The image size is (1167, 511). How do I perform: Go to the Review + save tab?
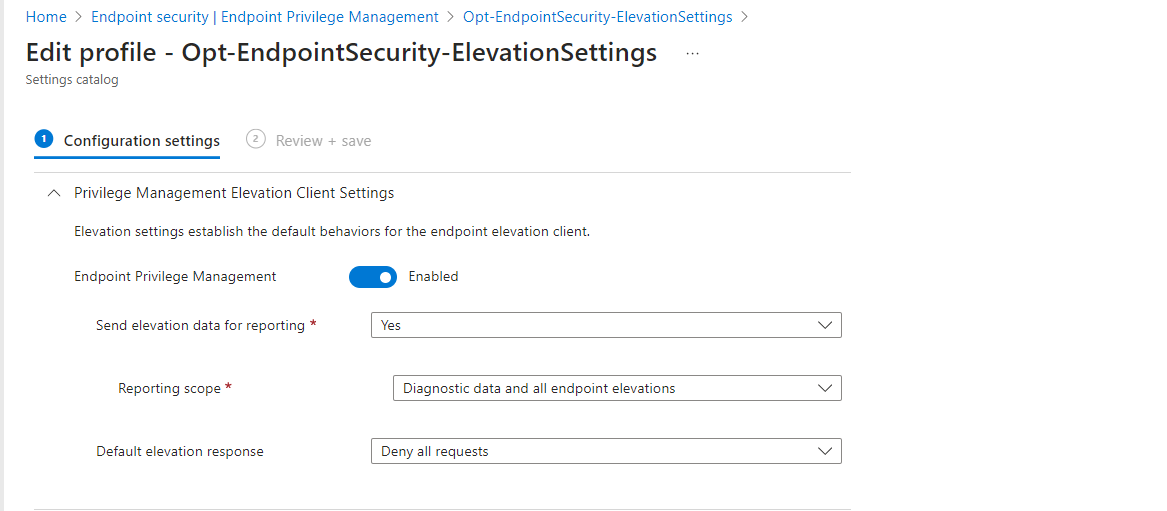[323, 141]
